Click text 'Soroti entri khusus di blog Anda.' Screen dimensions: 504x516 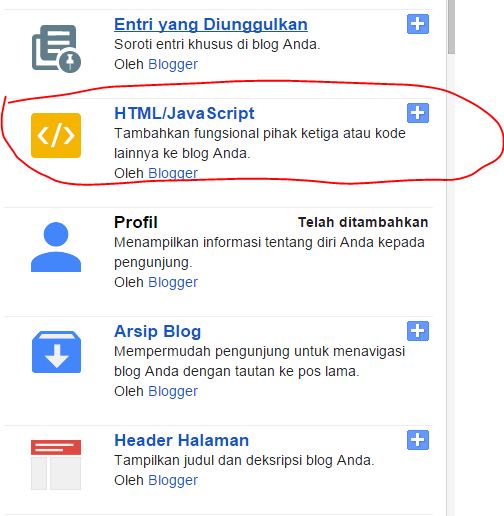click(x=217, y=44)
